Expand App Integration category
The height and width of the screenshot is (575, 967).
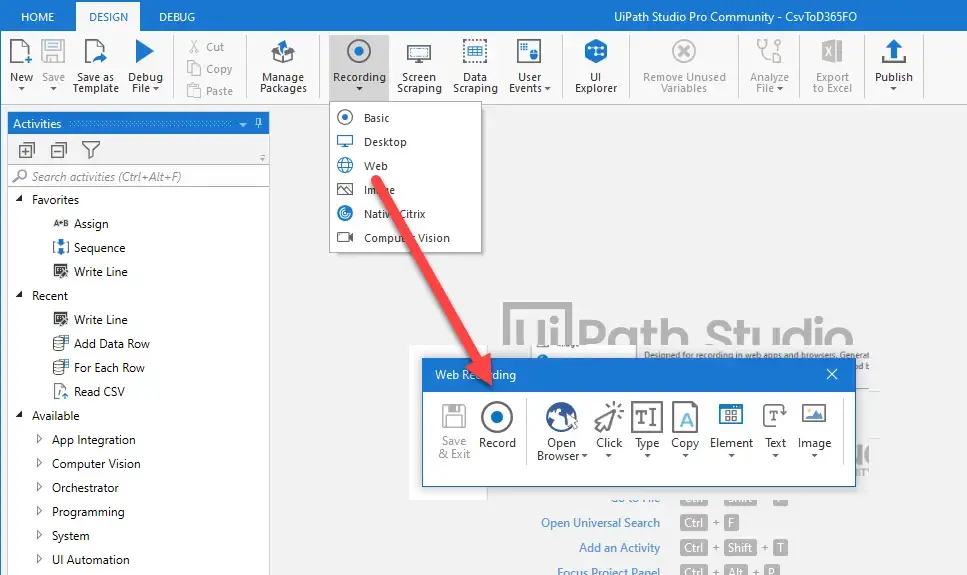click(x=39, y=439)
